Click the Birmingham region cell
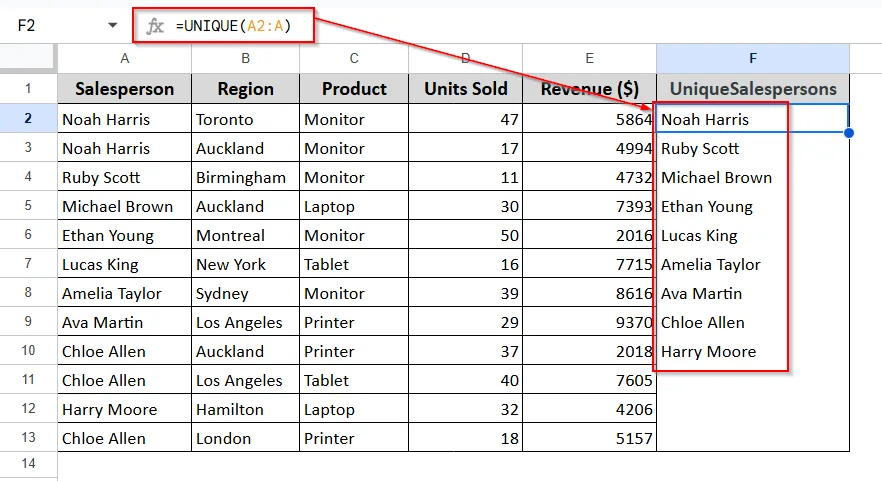 245,177
